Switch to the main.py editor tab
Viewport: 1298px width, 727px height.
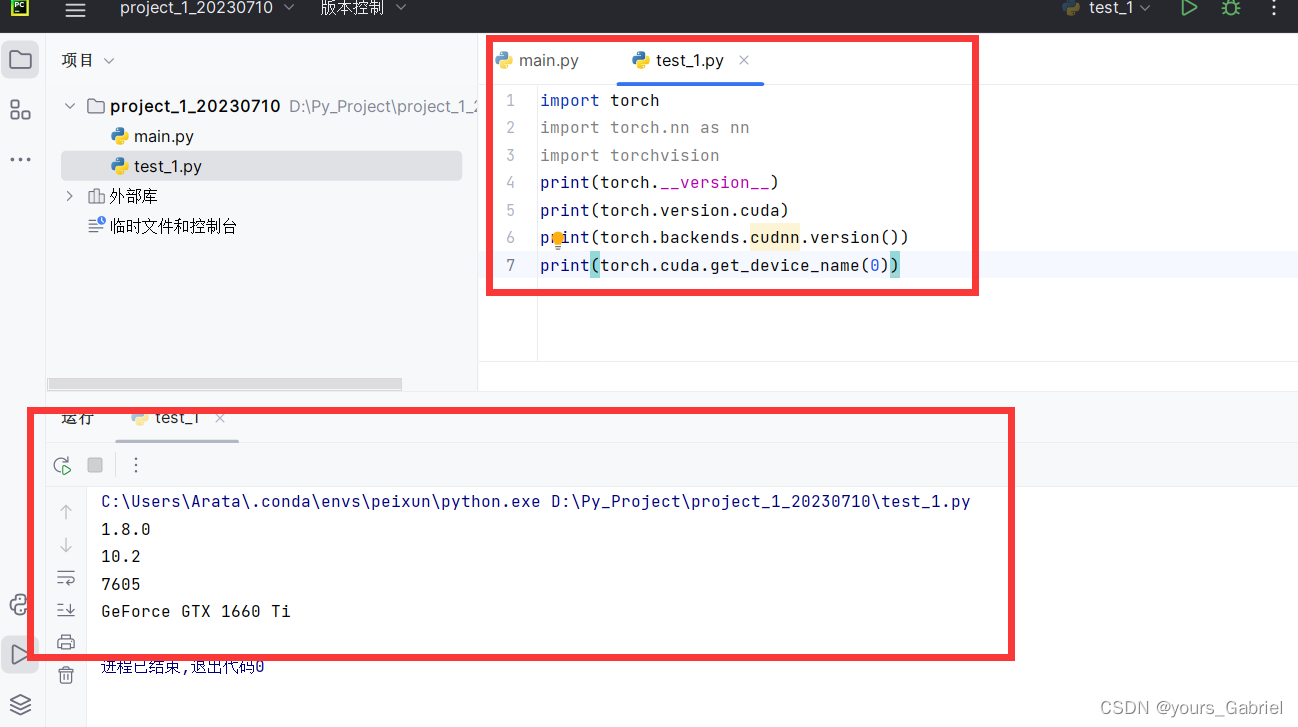(537, 61)
